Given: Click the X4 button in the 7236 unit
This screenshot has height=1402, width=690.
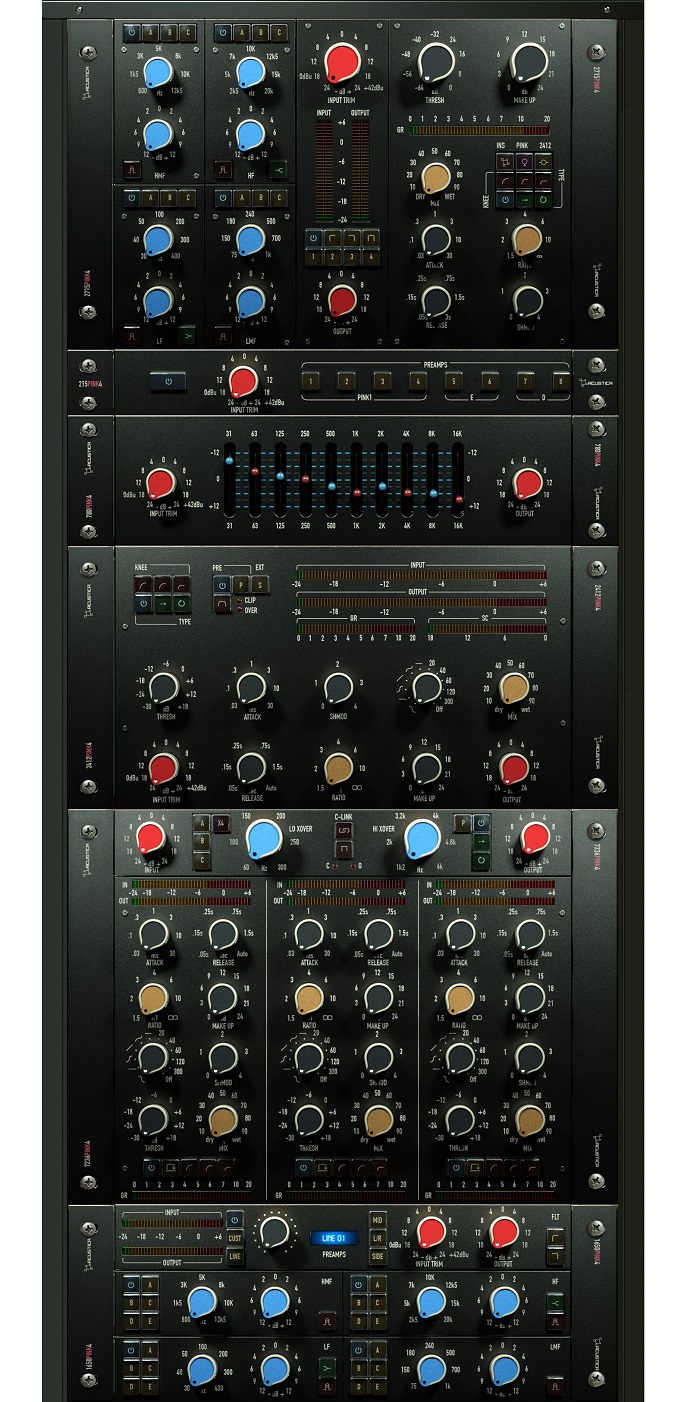Looking at the screenshot, I should [220, 823].
